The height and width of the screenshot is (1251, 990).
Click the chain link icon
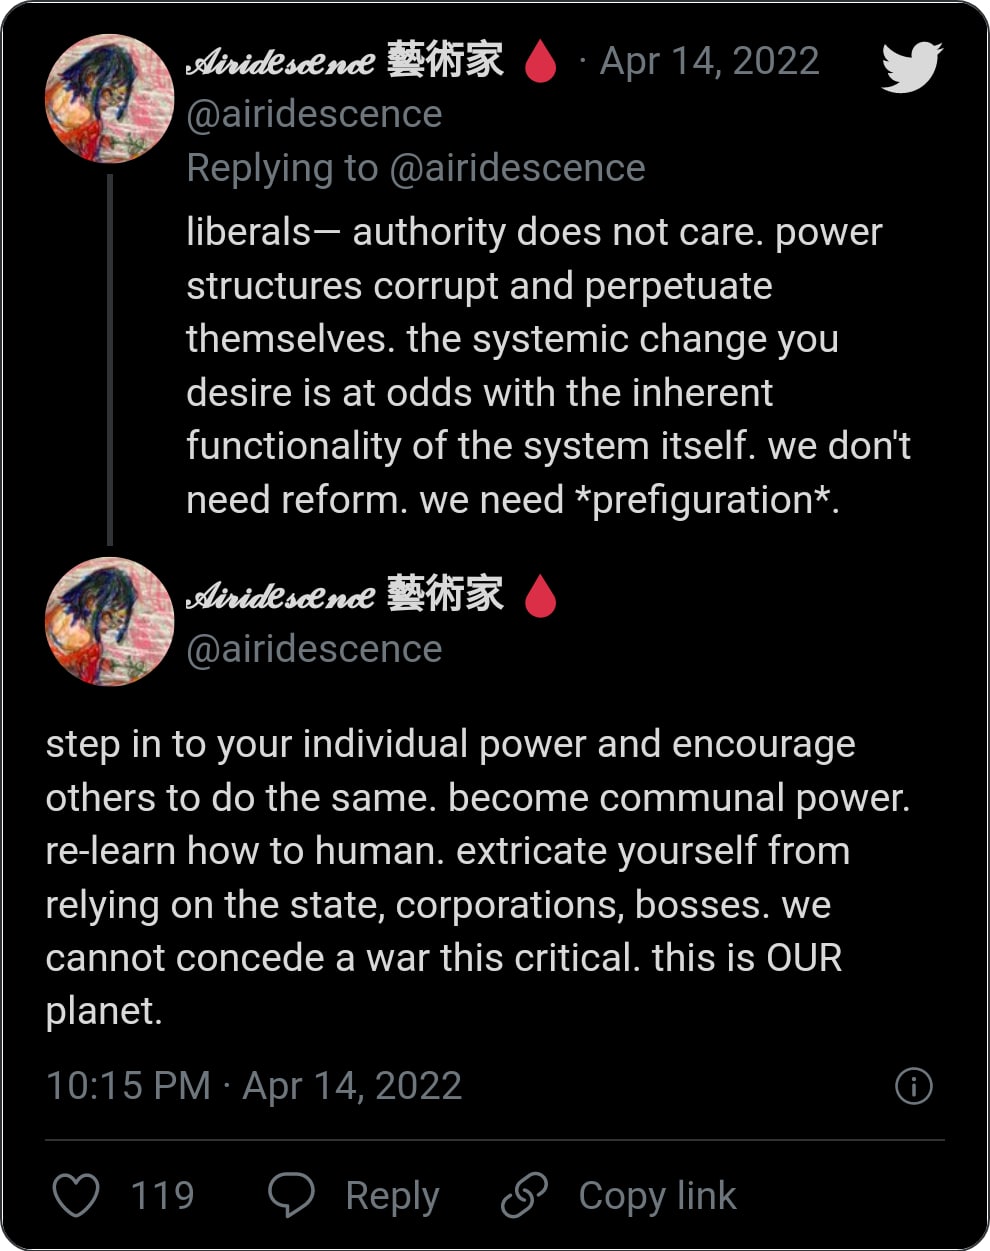coord(524,1195)
